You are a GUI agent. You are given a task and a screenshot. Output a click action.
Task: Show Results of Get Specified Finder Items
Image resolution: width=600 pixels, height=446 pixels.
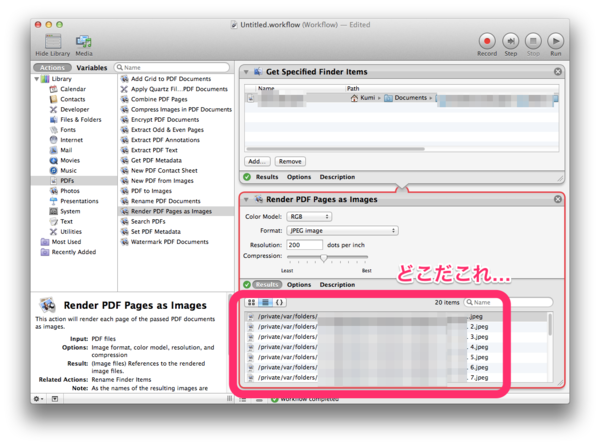tap(267, 177)
